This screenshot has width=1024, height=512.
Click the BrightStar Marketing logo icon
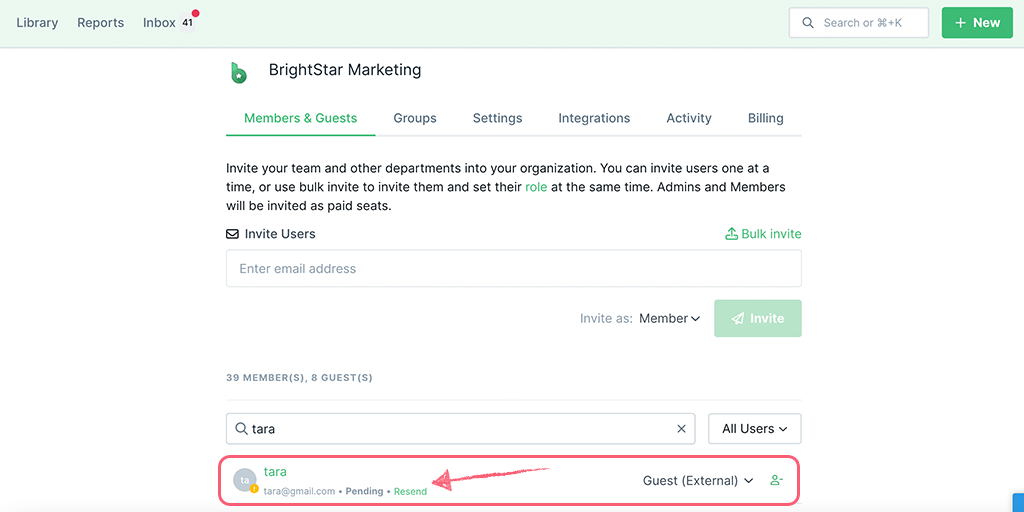click(x=239, y=72)
